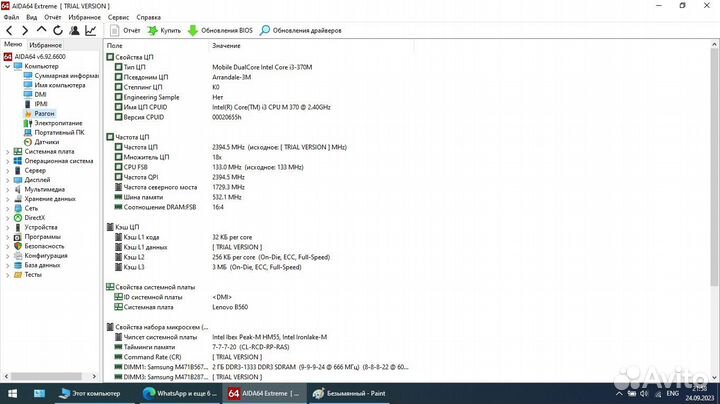Go forward with the right arrow icon

coord(25,31)
